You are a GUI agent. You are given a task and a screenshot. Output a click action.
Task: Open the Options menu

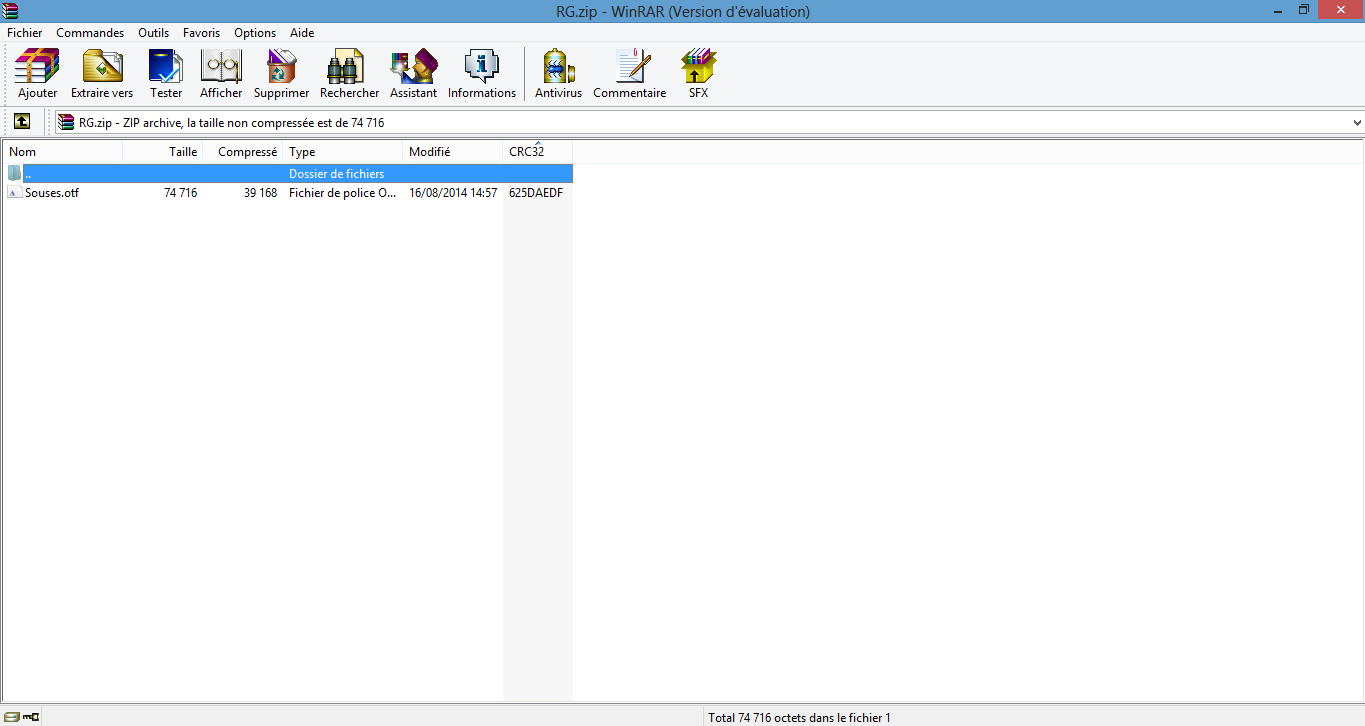(255, 33)
